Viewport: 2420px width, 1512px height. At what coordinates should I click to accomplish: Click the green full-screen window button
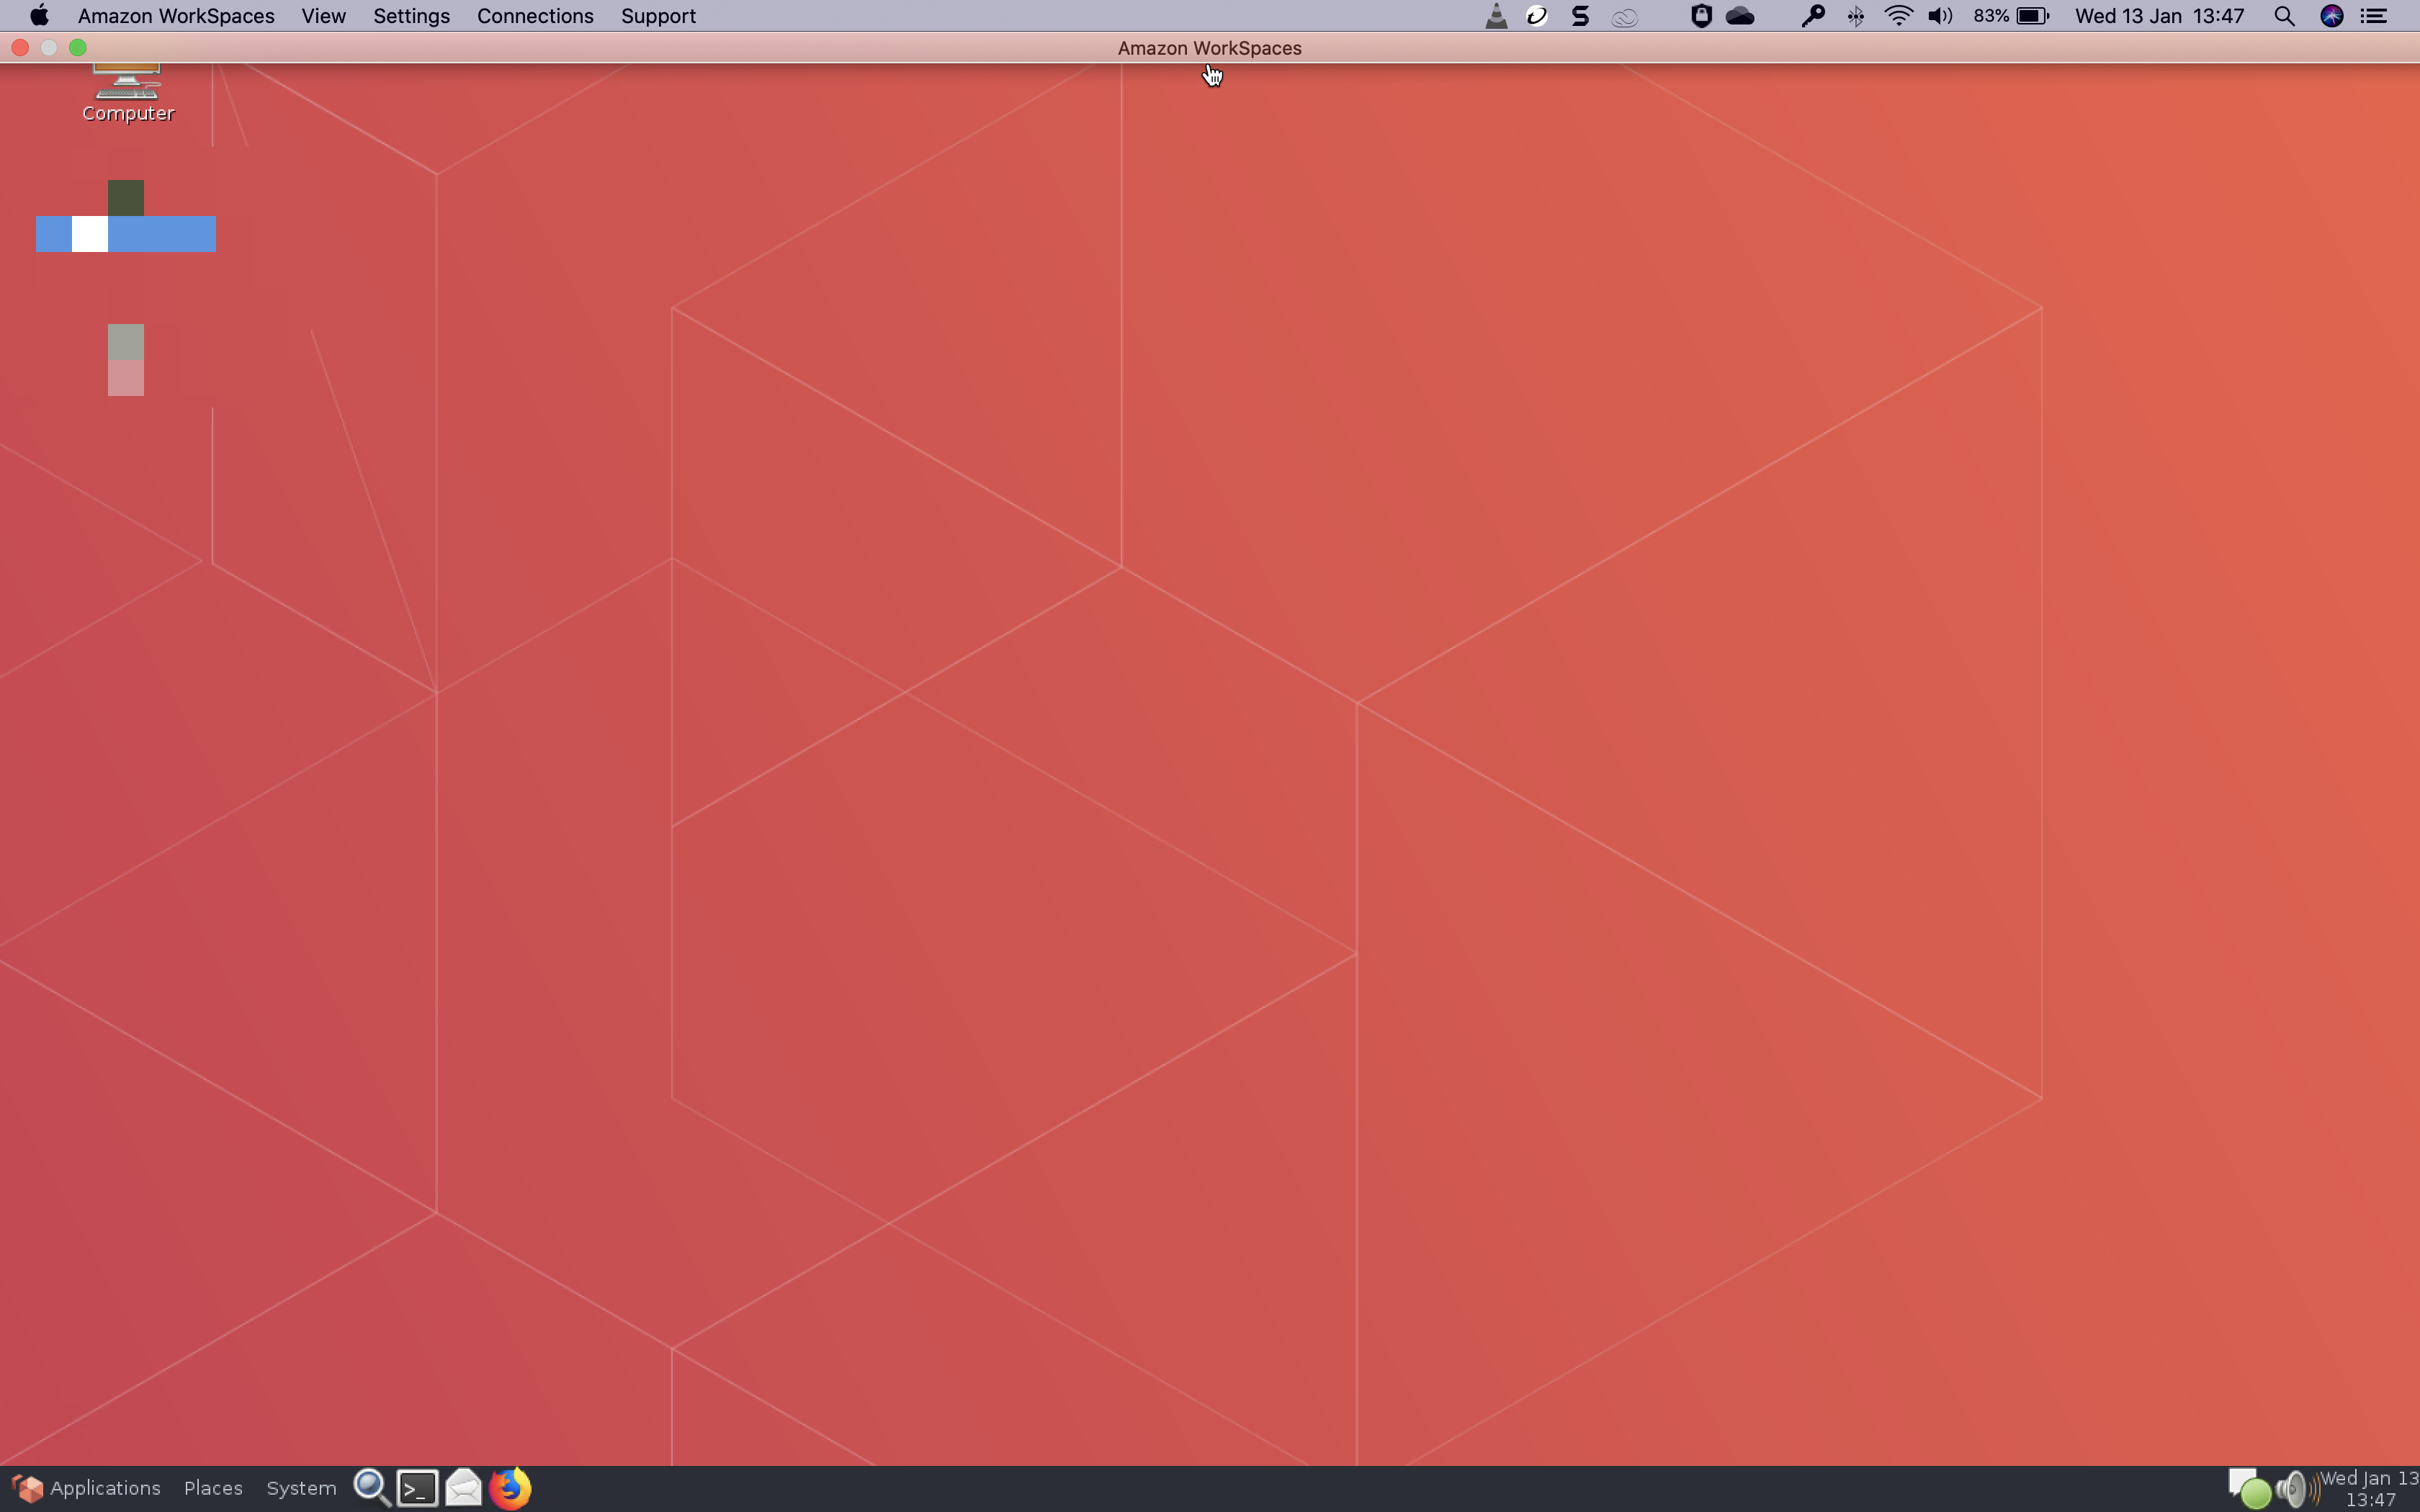tap(78, 47)
